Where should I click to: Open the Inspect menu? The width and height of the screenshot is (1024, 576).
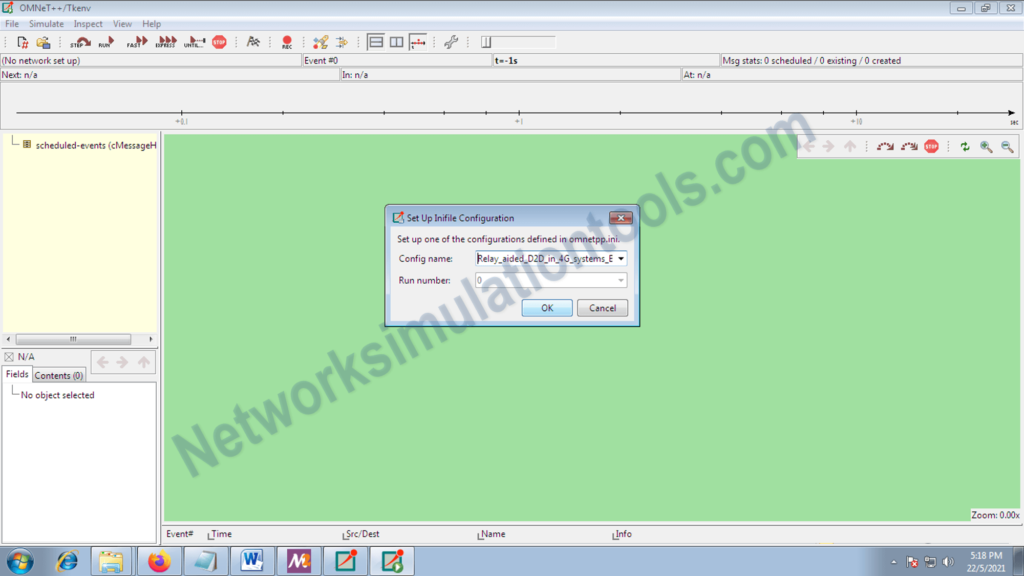pyautogui.click(x=88, y=23)
